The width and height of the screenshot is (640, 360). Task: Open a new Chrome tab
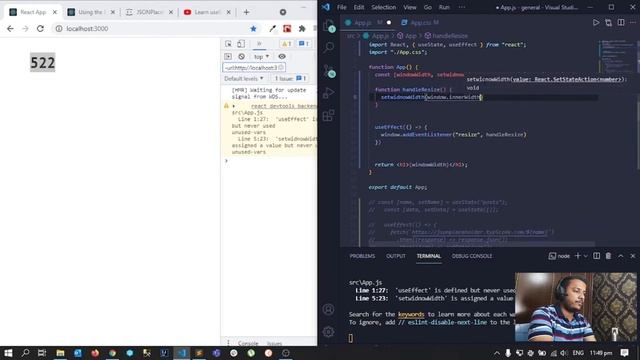click(246, 12)
